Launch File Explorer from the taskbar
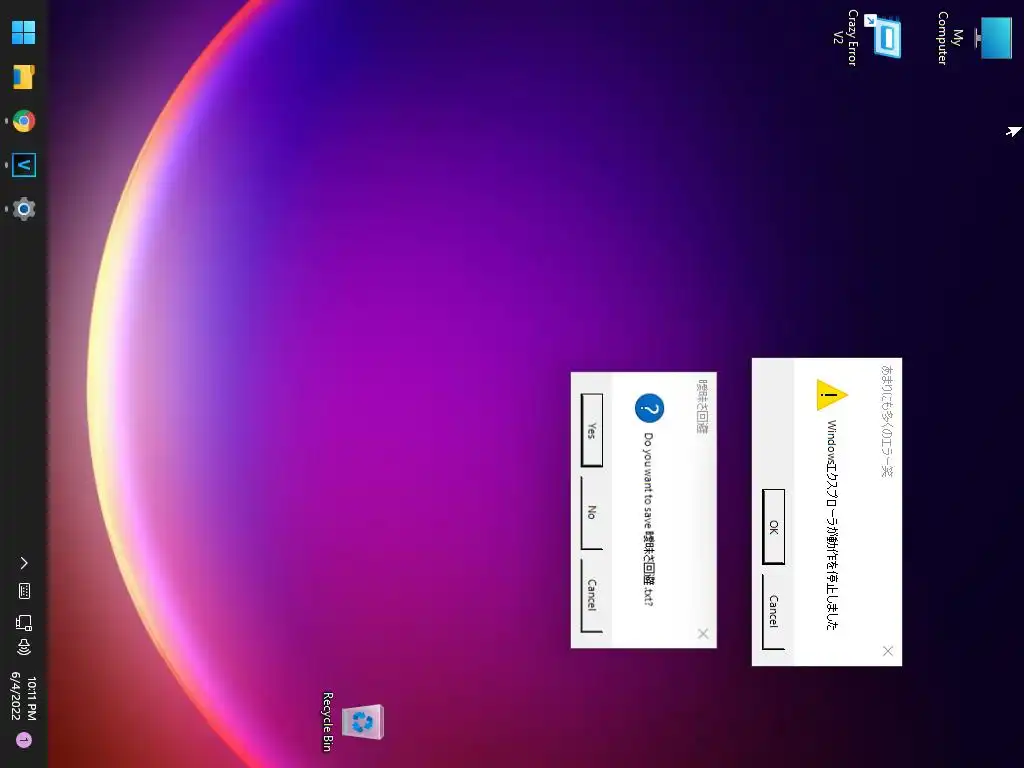Viewport: 1024px width, 768px height. pos(24,76)
